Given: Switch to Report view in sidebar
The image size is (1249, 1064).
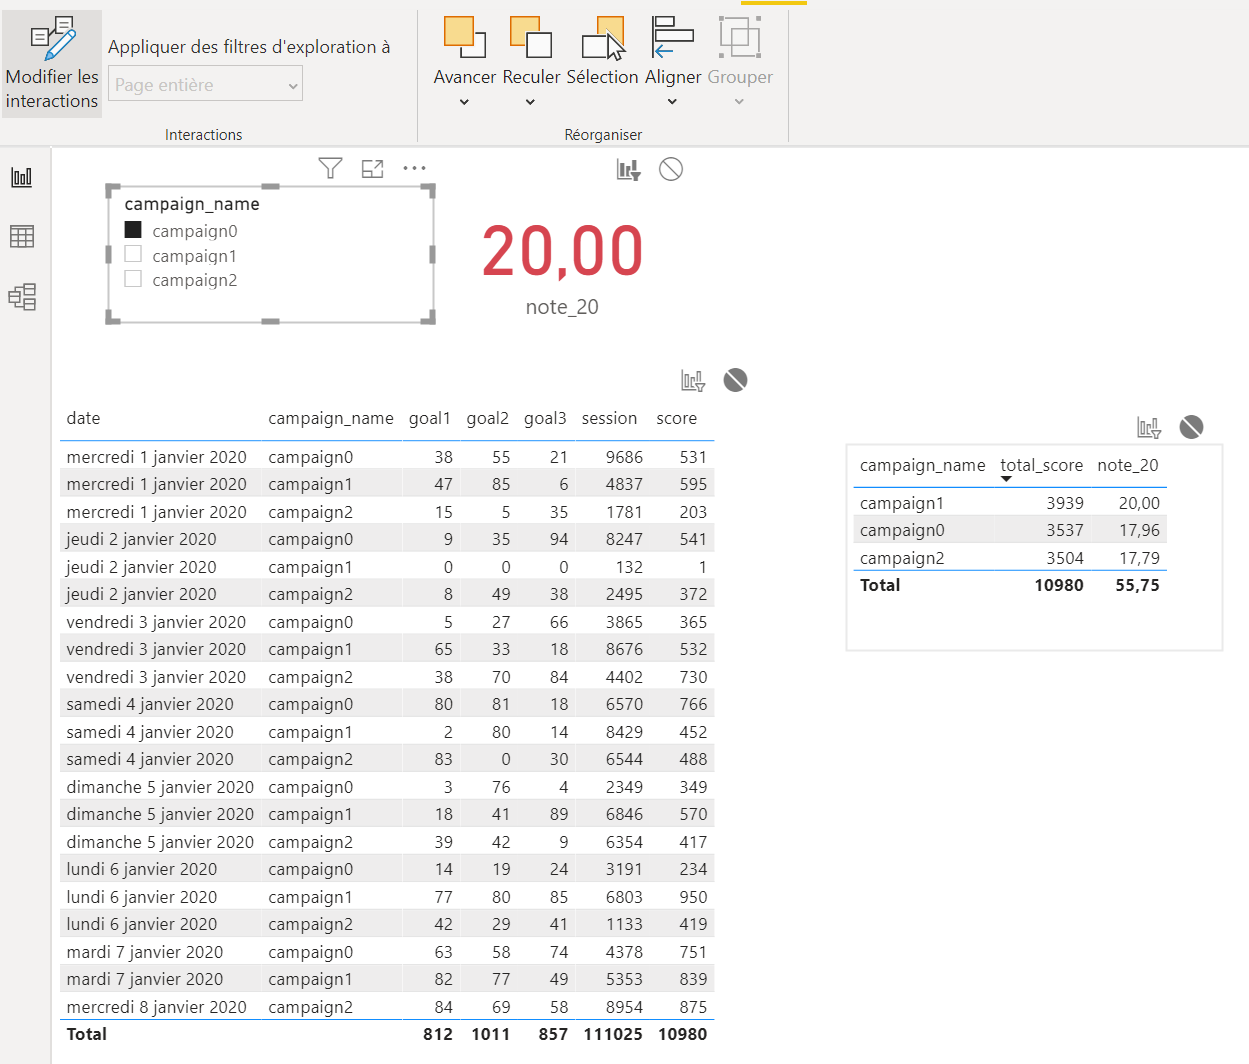Looking at the screenshot, I should (22, 177).
